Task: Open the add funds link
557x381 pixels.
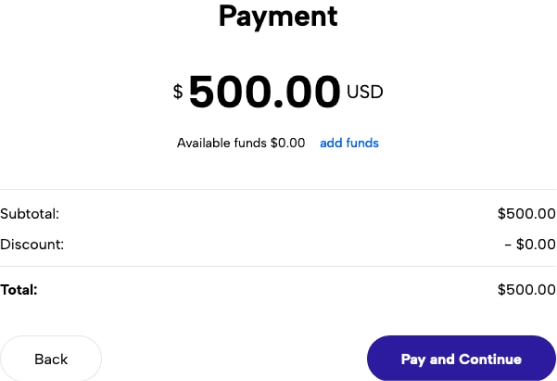Action: point(349,143)
